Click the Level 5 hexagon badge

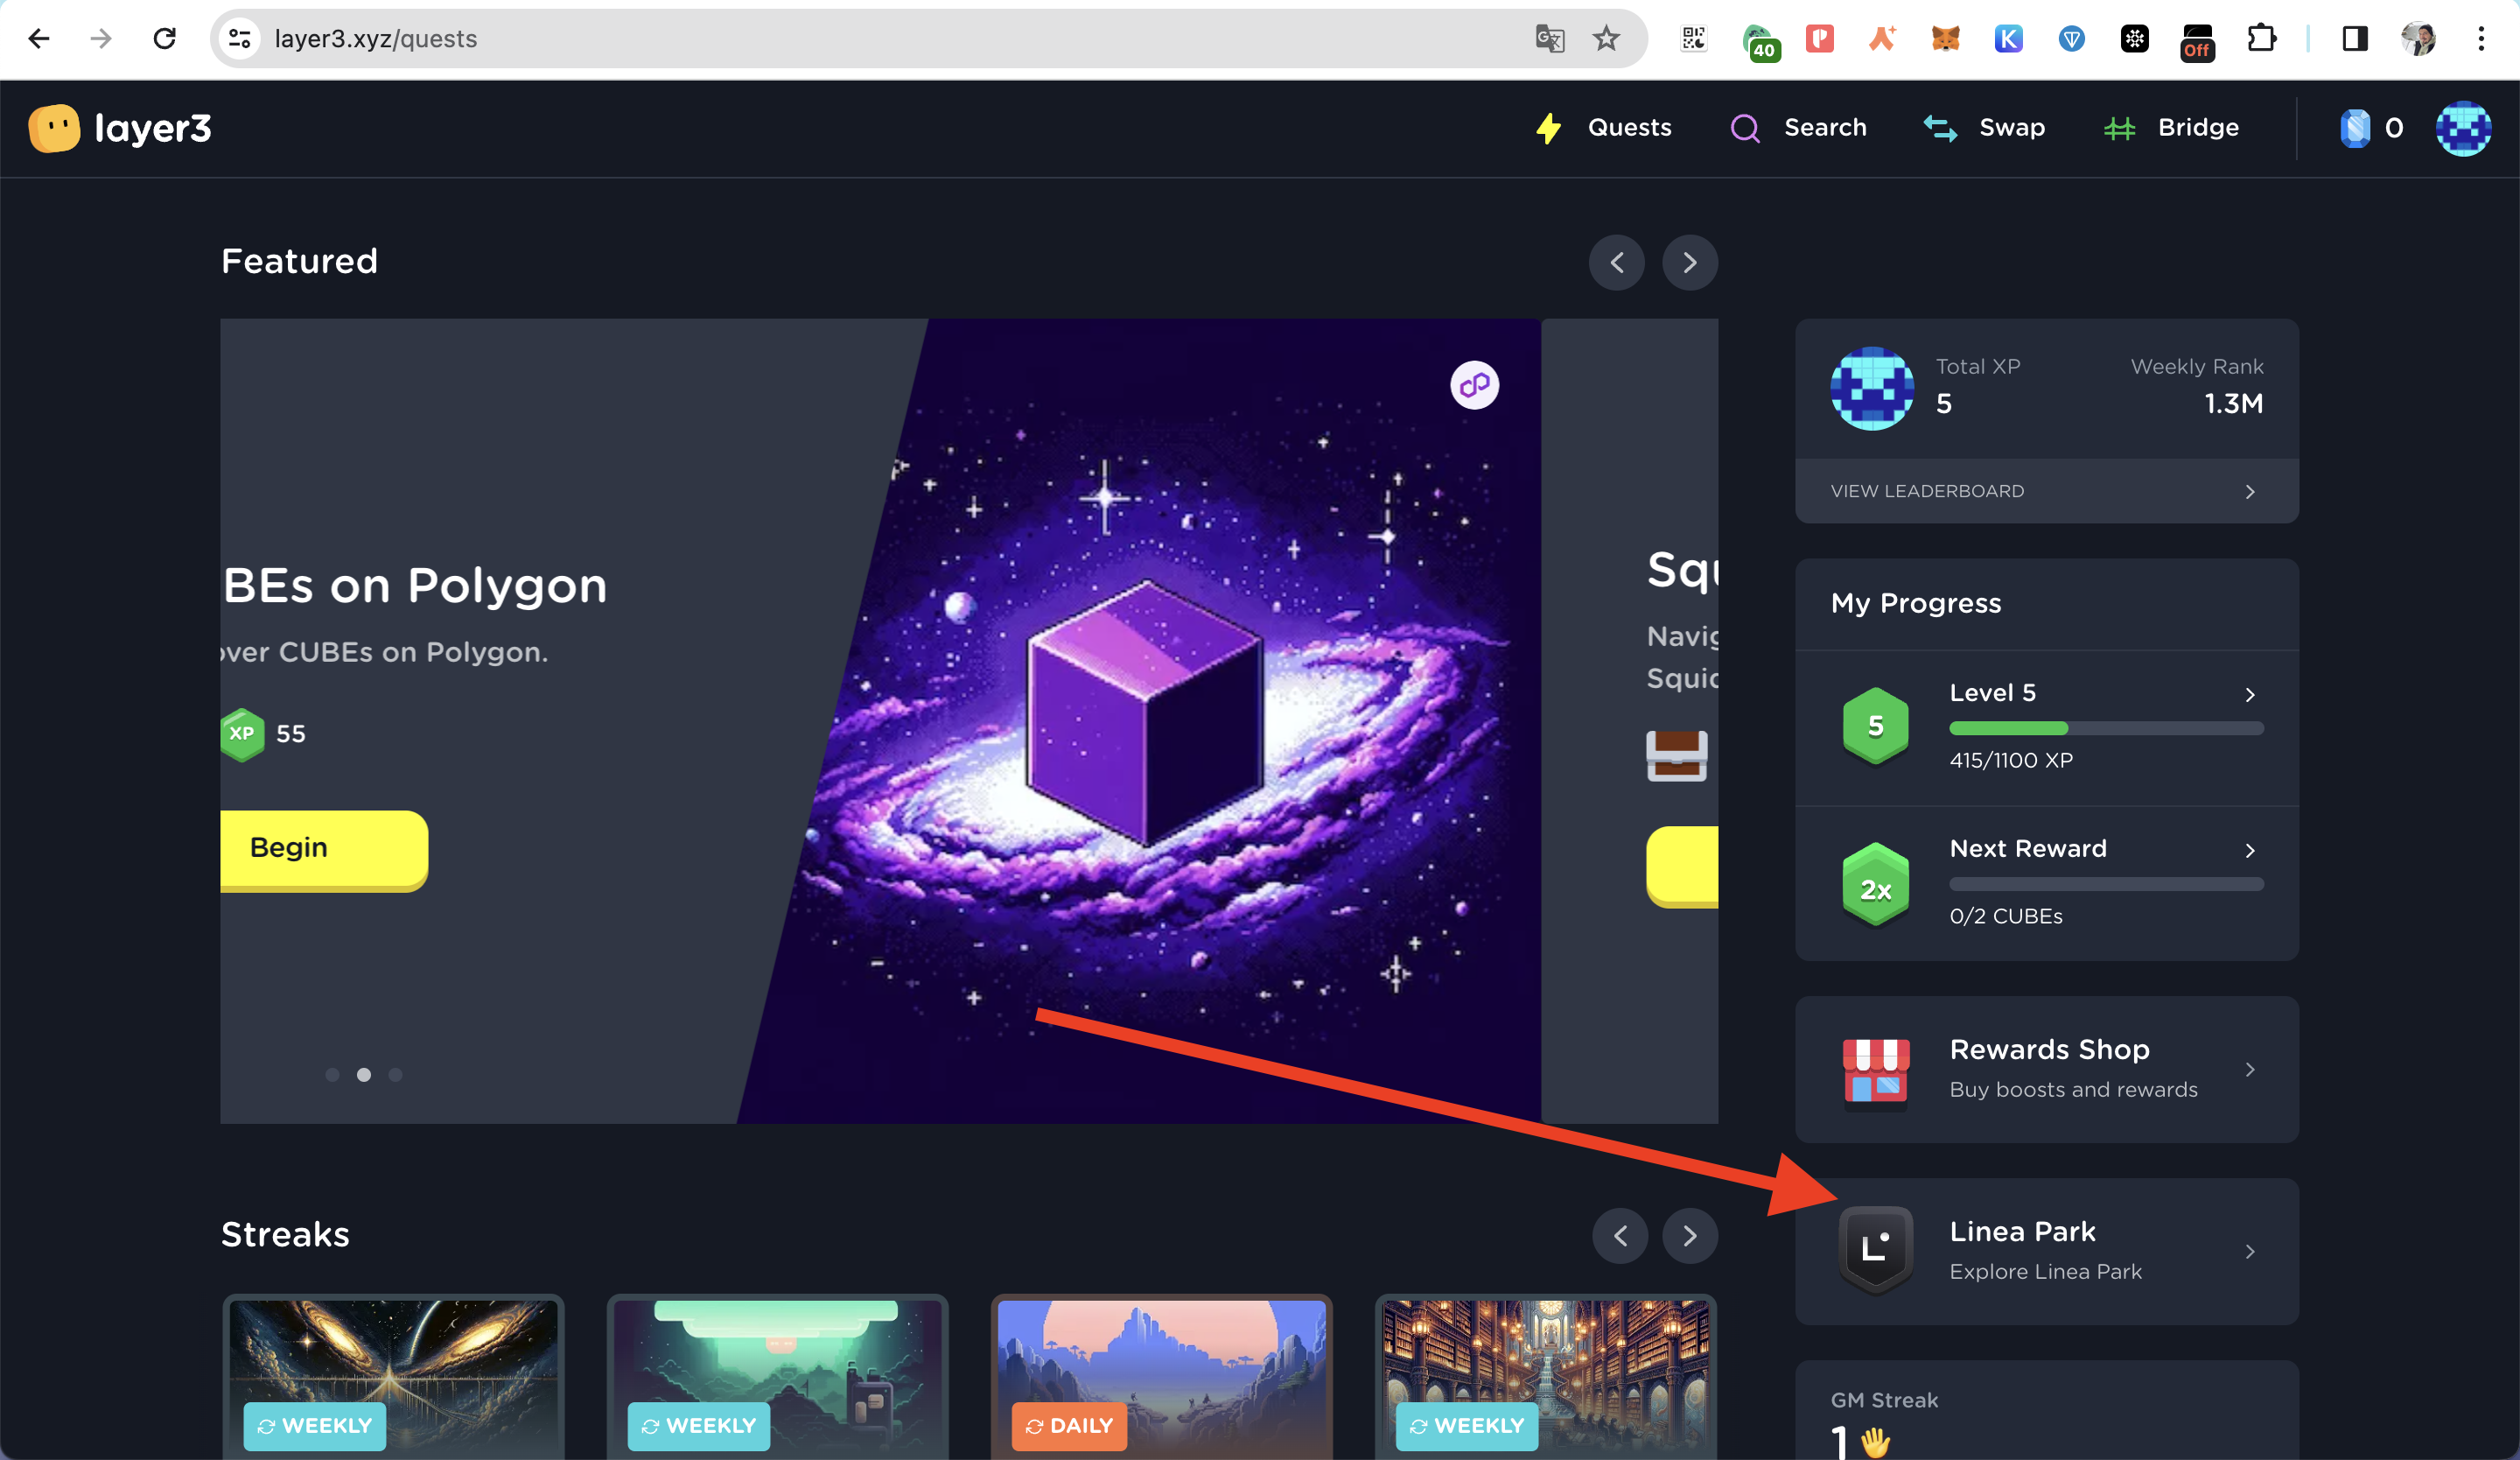pyautogui.click(x=1875, y=727)
